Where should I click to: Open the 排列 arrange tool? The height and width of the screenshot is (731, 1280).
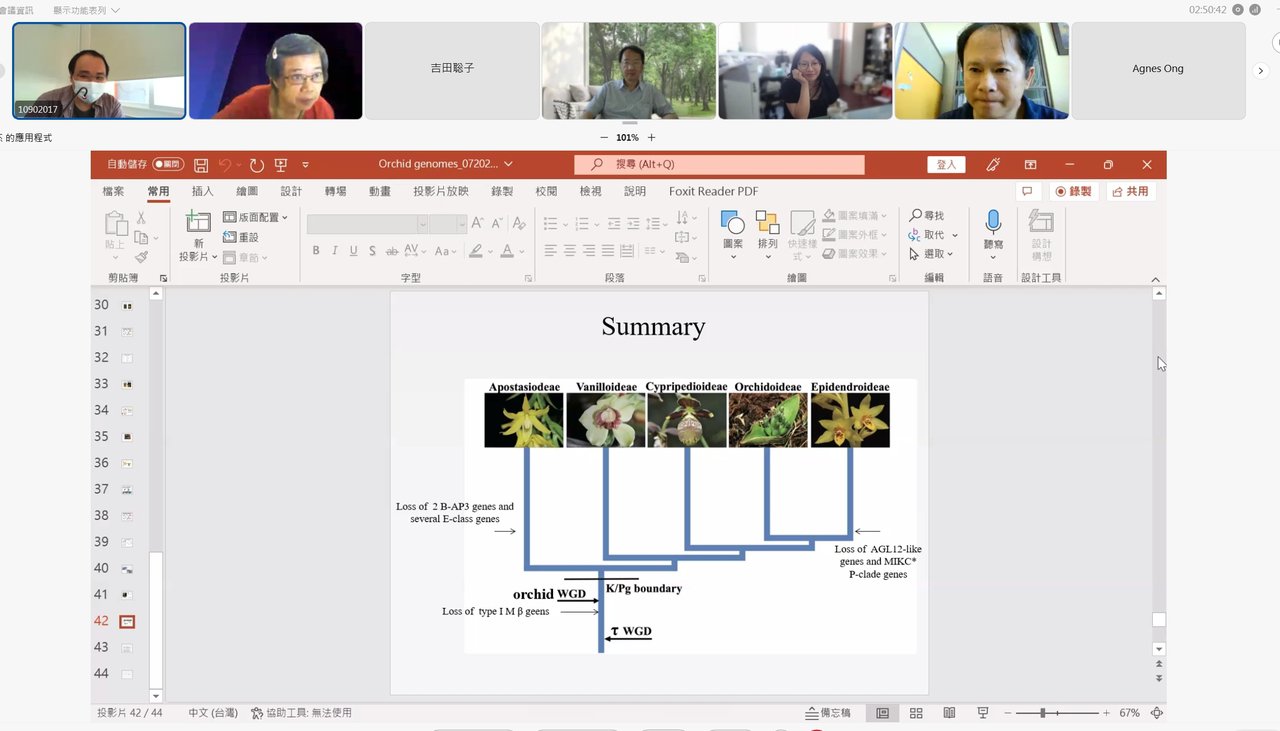768,235
